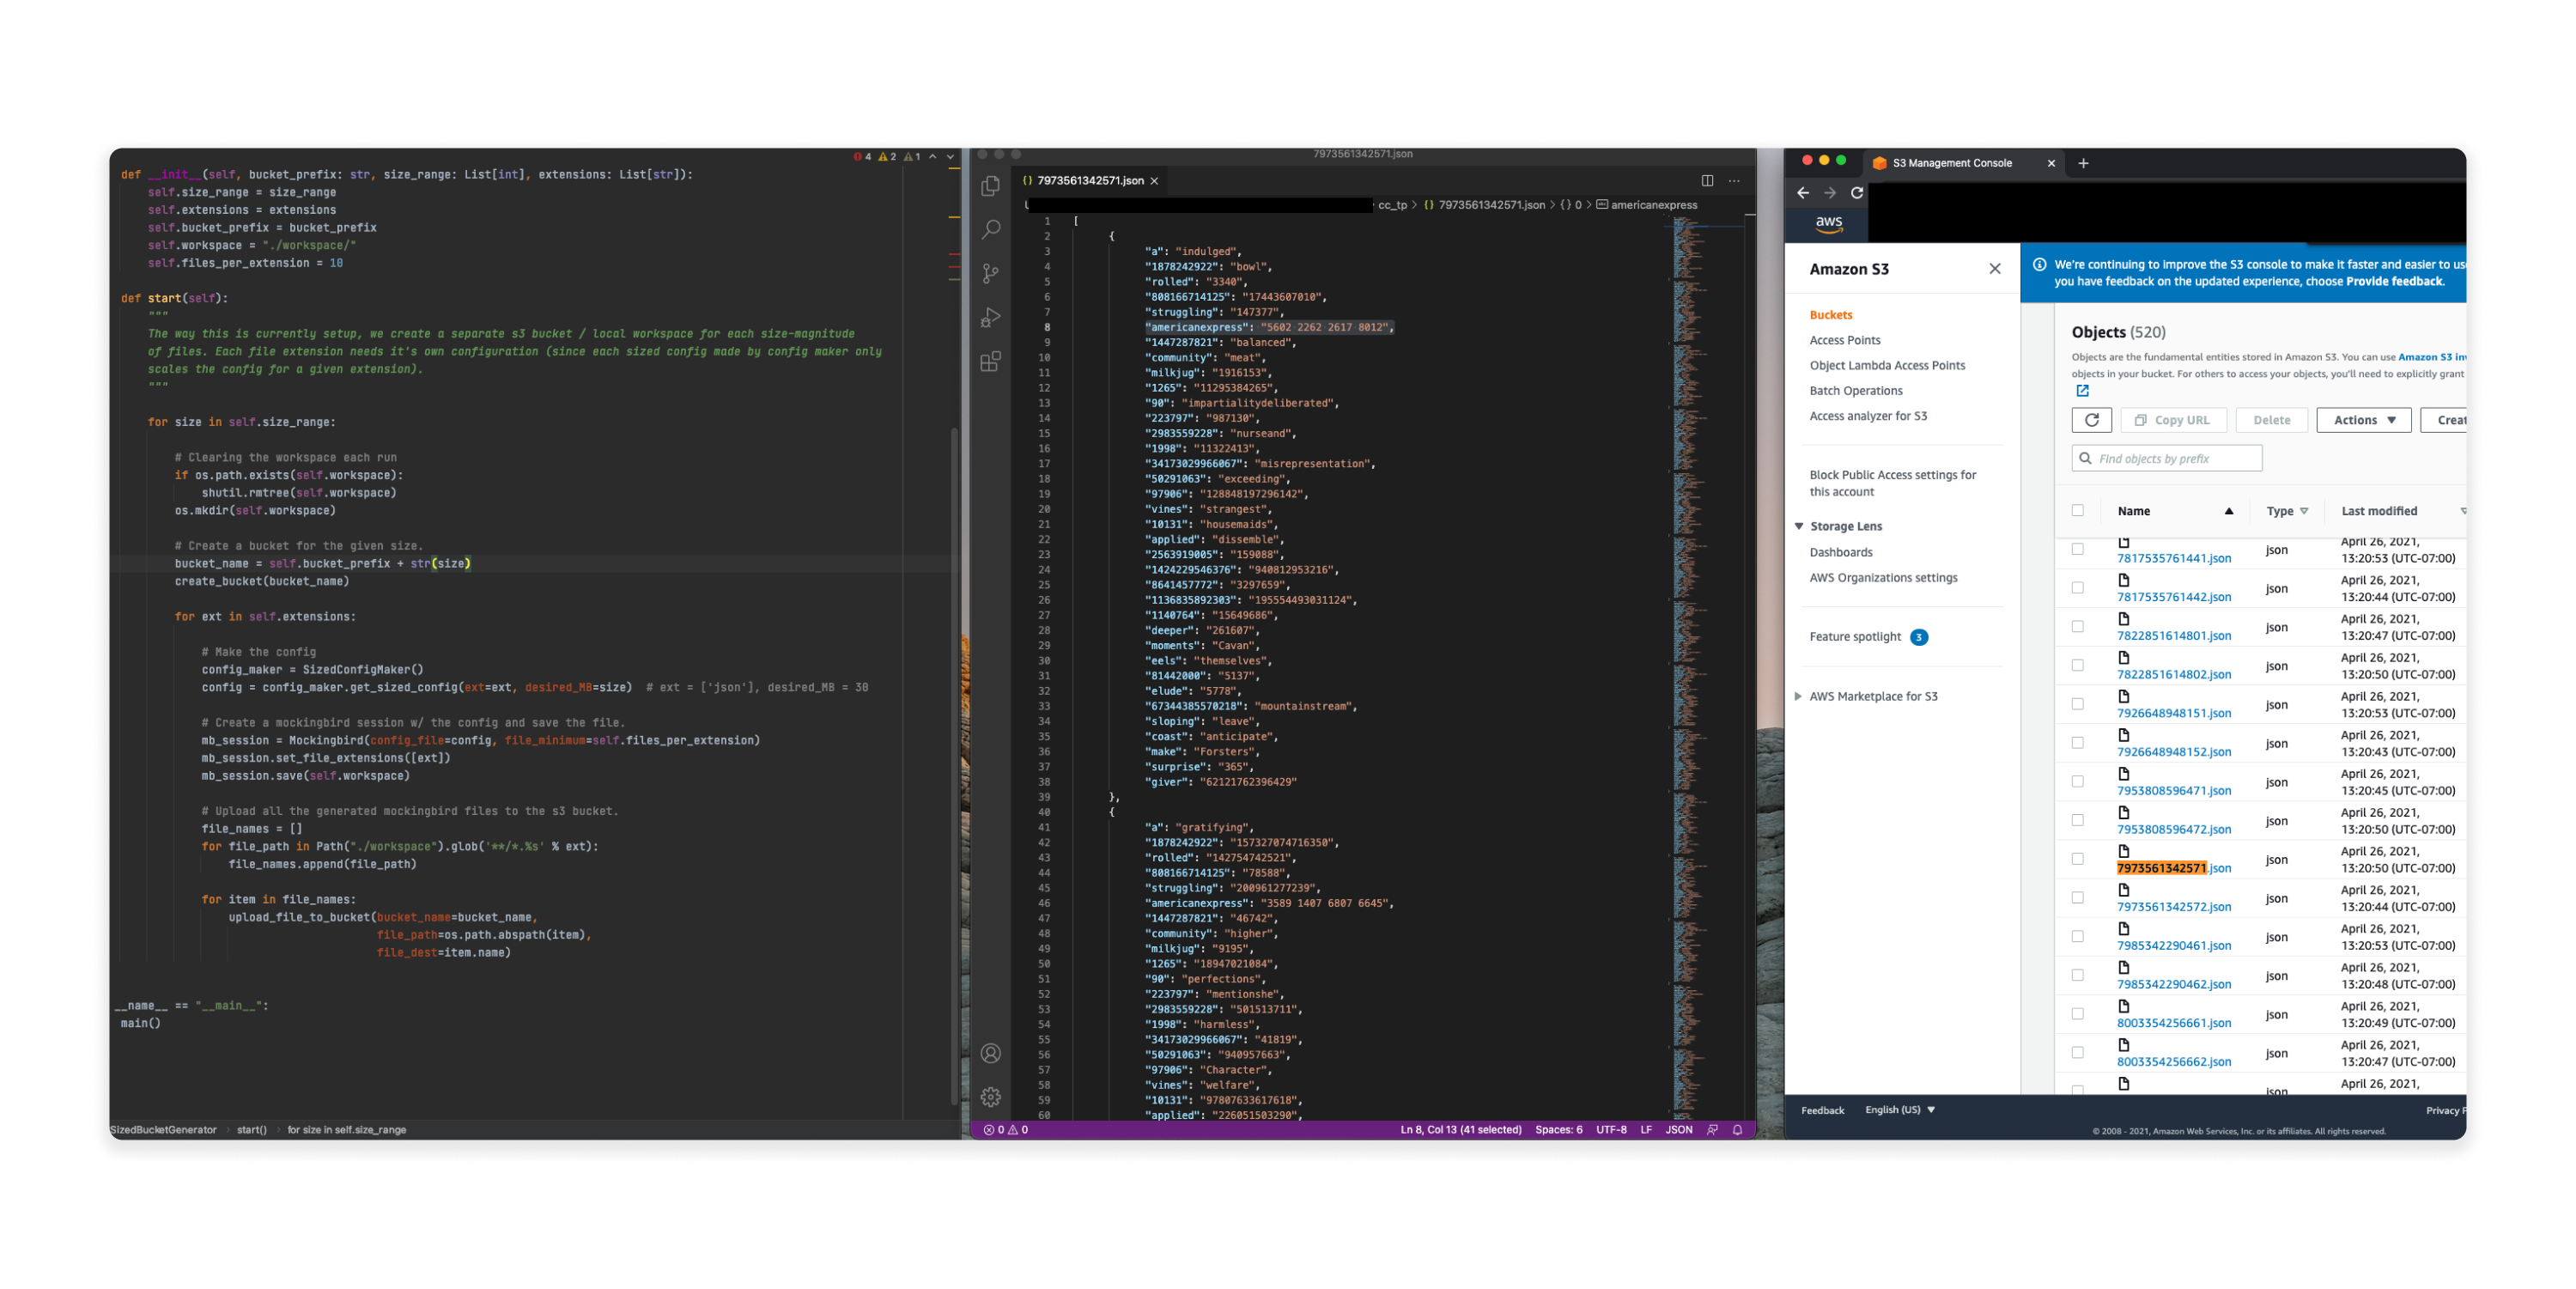Screen dimensions: 2576x1289
Task: Click the VS Code feedback icon in status bar
Action: 1712,1130
